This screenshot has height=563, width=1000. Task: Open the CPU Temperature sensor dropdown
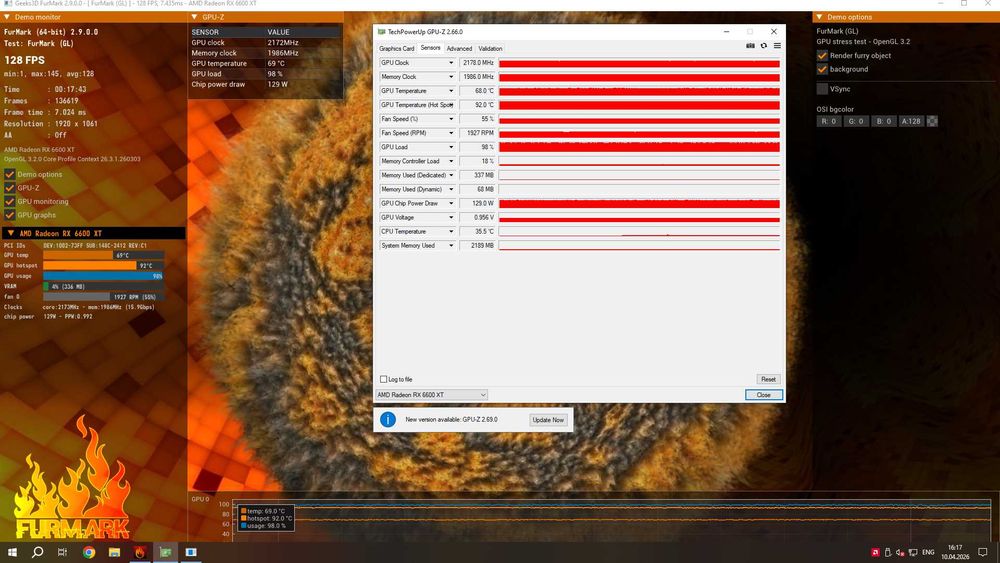coord(451,231)
